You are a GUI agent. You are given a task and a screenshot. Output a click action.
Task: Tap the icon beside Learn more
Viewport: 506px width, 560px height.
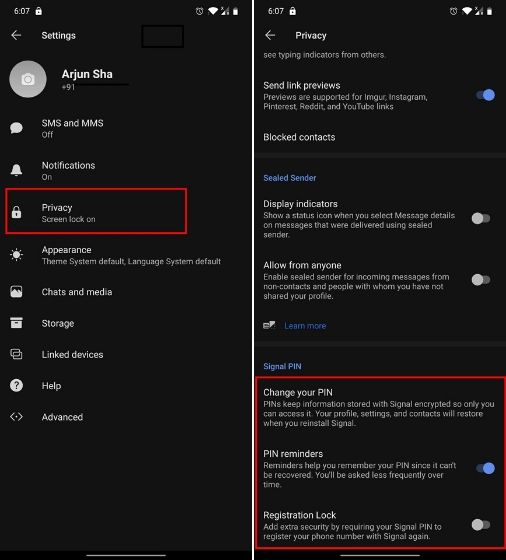click(x=269, y=325)
